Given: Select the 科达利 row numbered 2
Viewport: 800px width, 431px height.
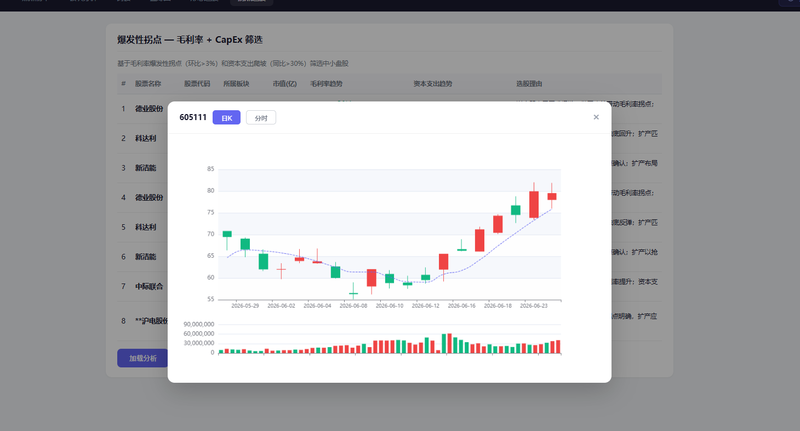Looking at the screenshot, I should click(x=143, y=138).
